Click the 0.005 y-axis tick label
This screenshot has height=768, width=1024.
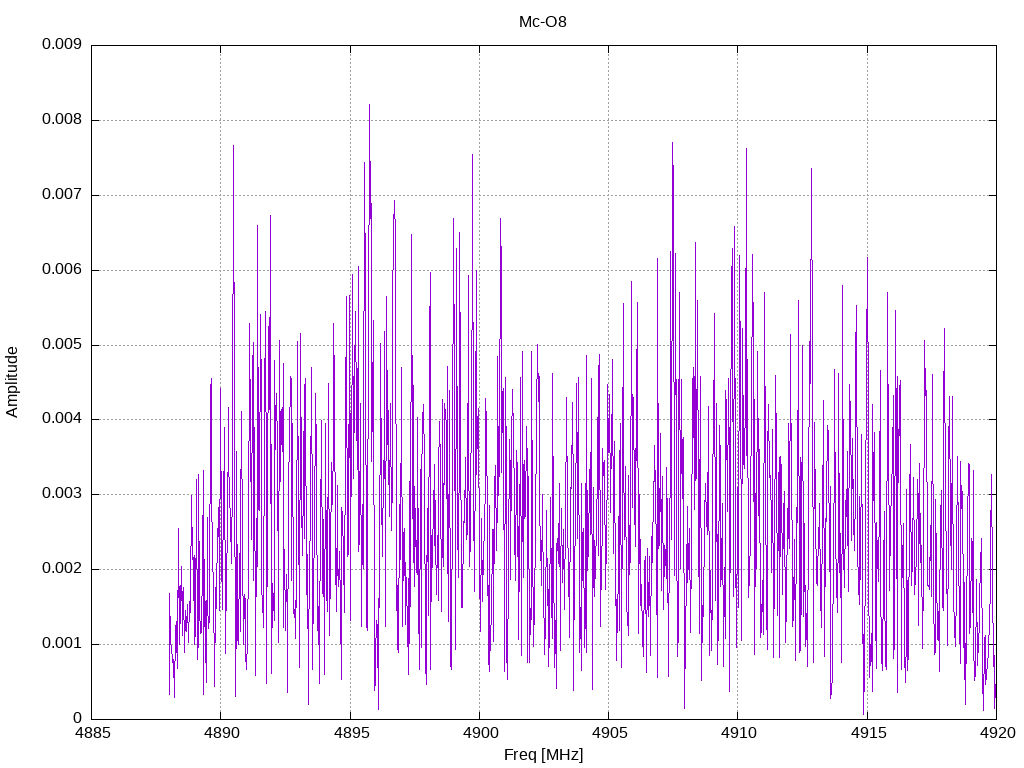[x=62, y=344]
